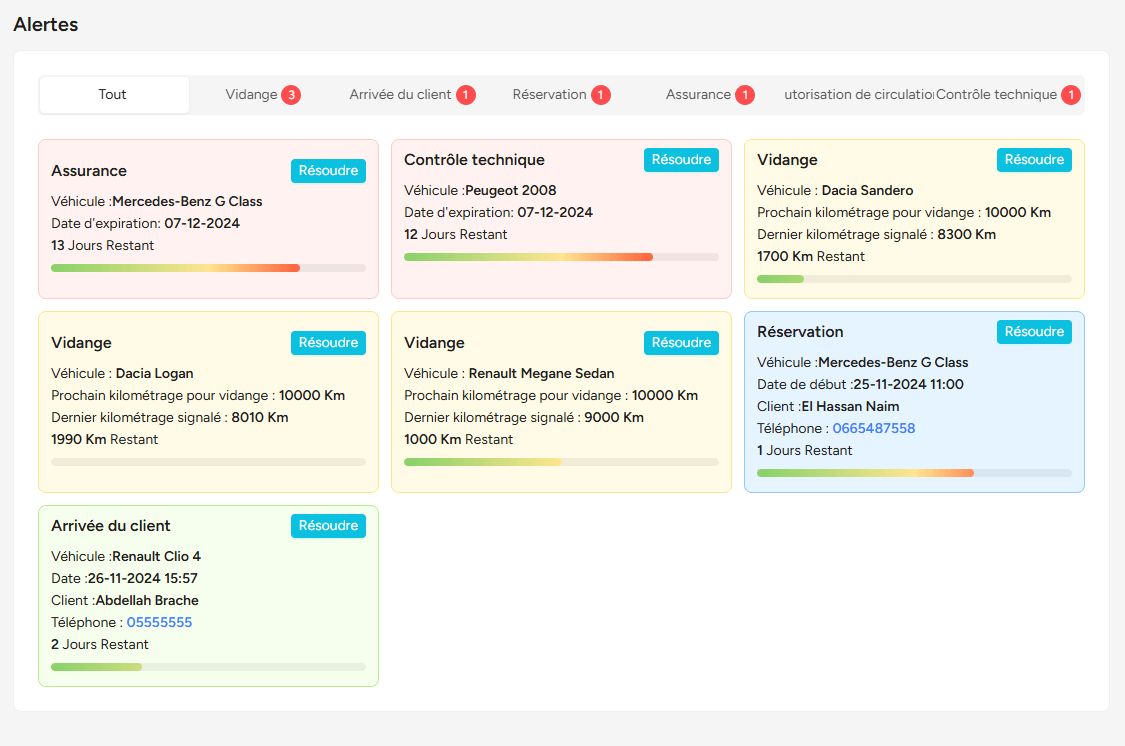Show the Réservation tab alerts
Screen dimensions: 1125x746
560,95
